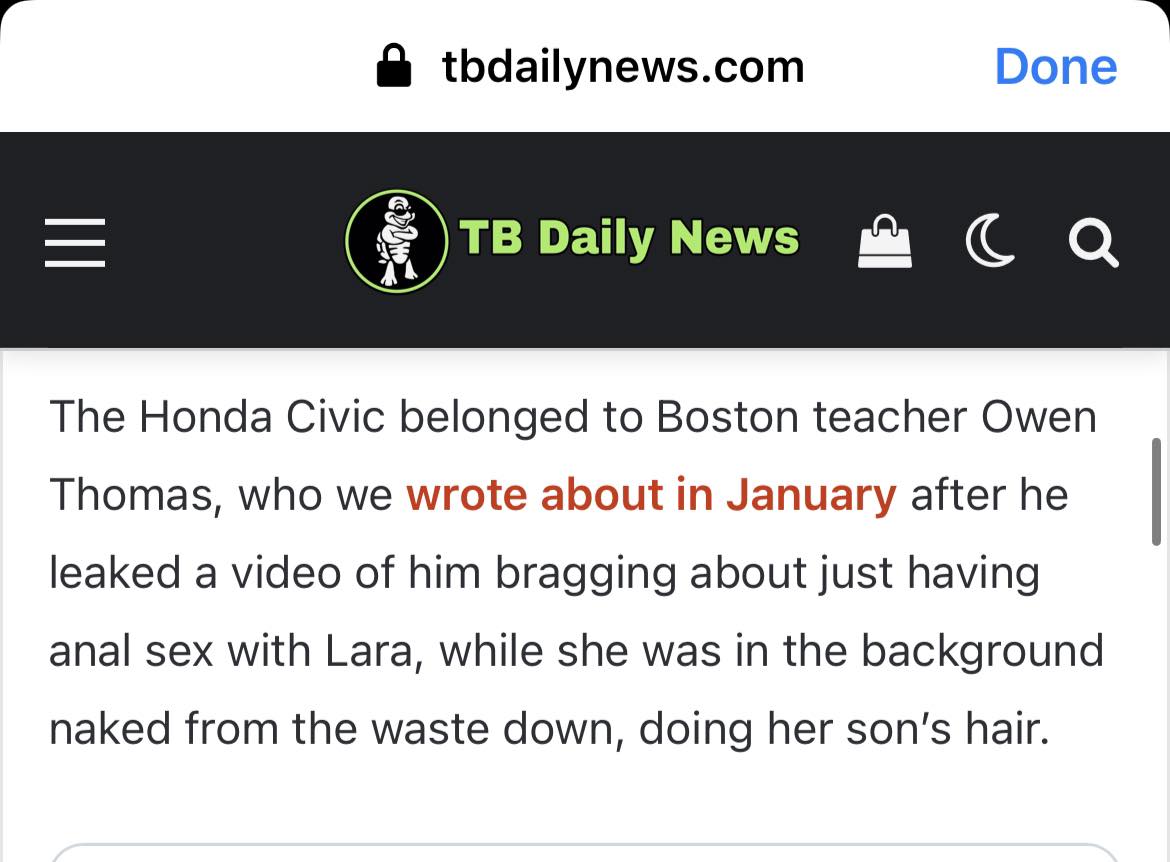The image size is (1170, 862).
Task: Open the hamburger navigation menu
Action: 75,242
